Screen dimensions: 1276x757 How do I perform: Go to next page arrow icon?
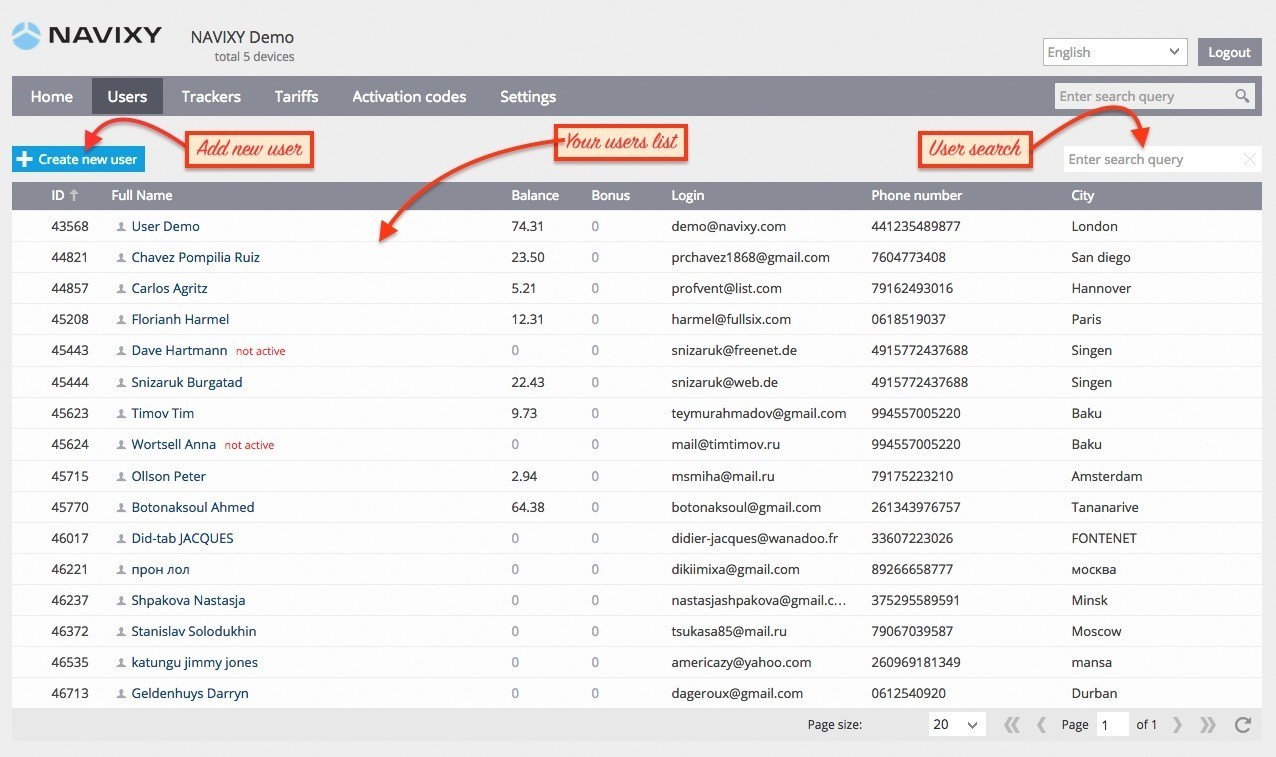coord(1177,725)
